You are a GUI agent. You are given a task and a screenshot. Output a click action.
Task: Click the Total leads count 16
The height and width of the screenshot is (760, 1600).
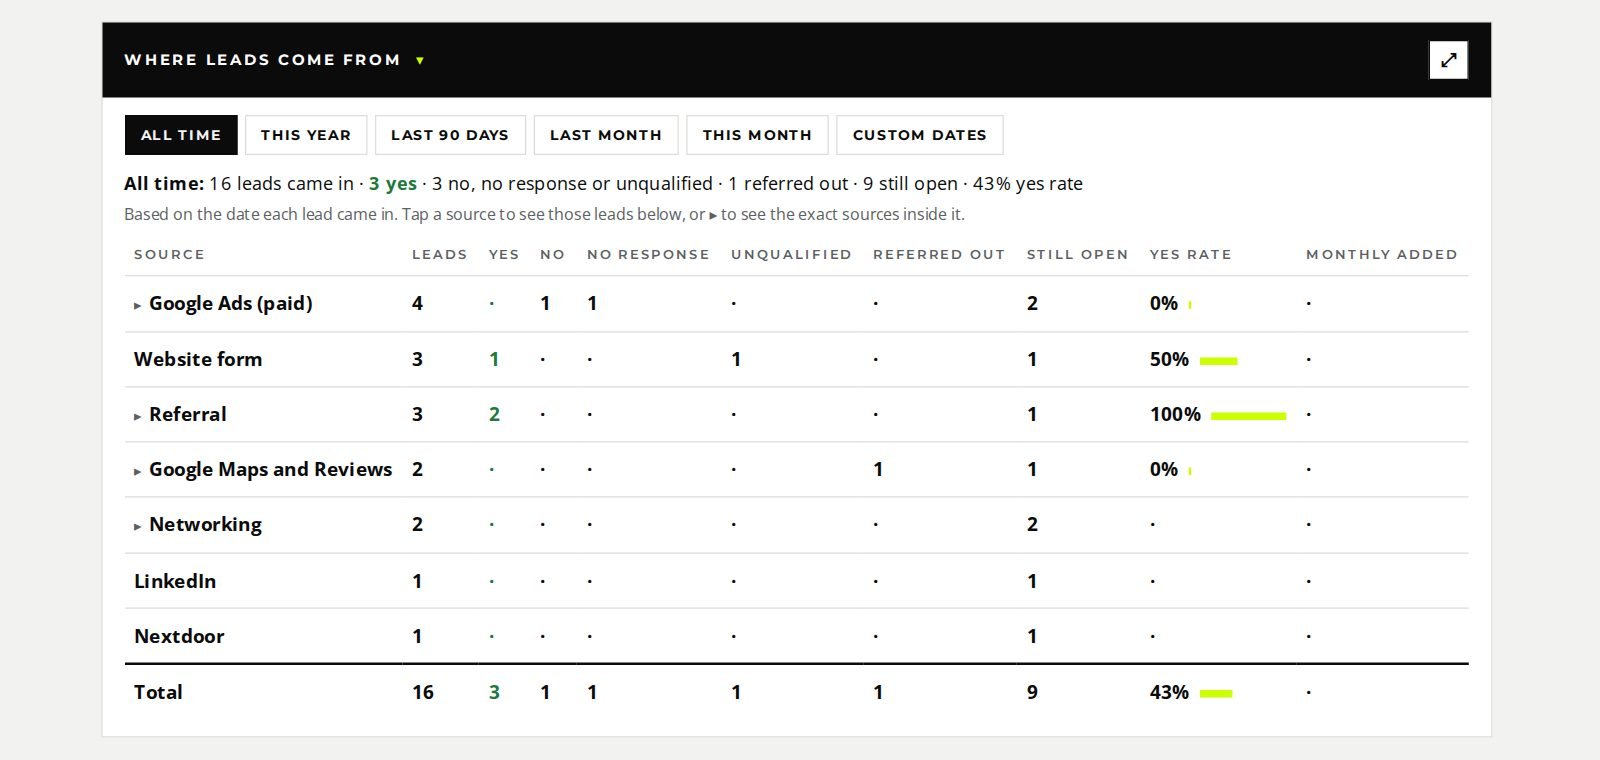(x=423, y=692)
